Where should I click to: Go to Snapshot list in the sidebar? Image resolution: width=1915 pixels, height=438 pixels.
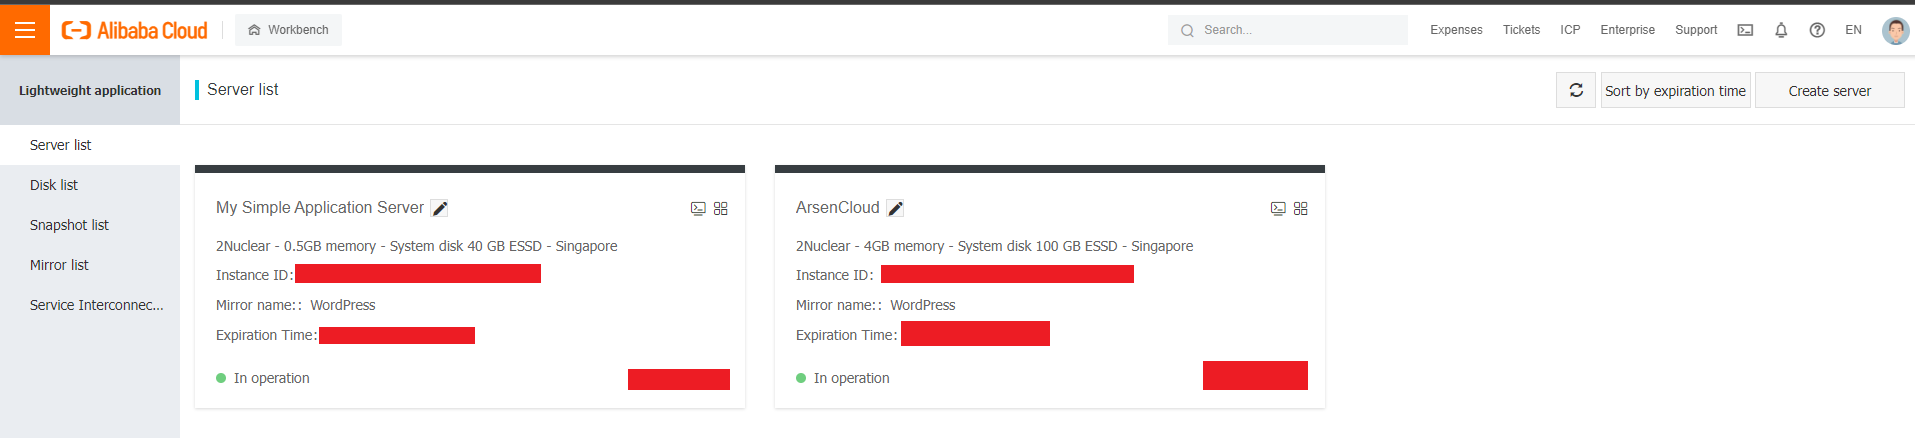69,225
